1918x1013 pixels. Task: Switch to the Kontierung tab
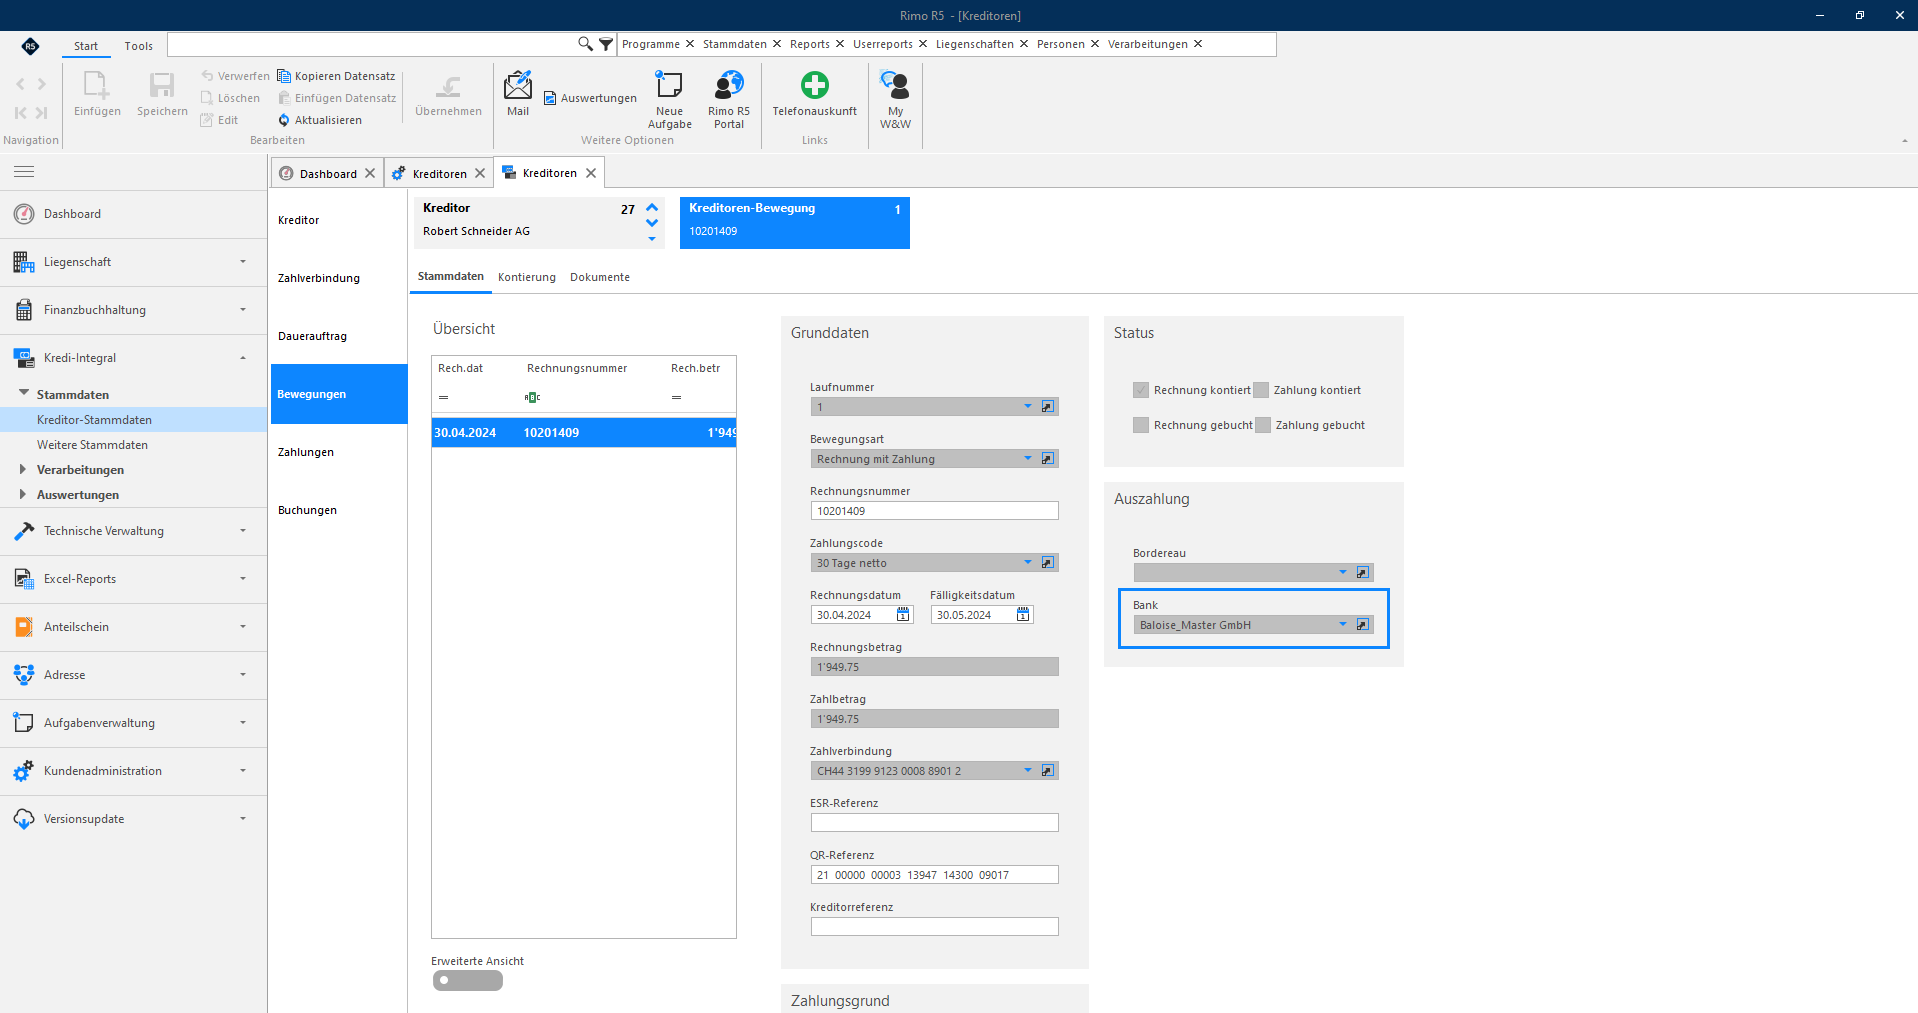526,277
